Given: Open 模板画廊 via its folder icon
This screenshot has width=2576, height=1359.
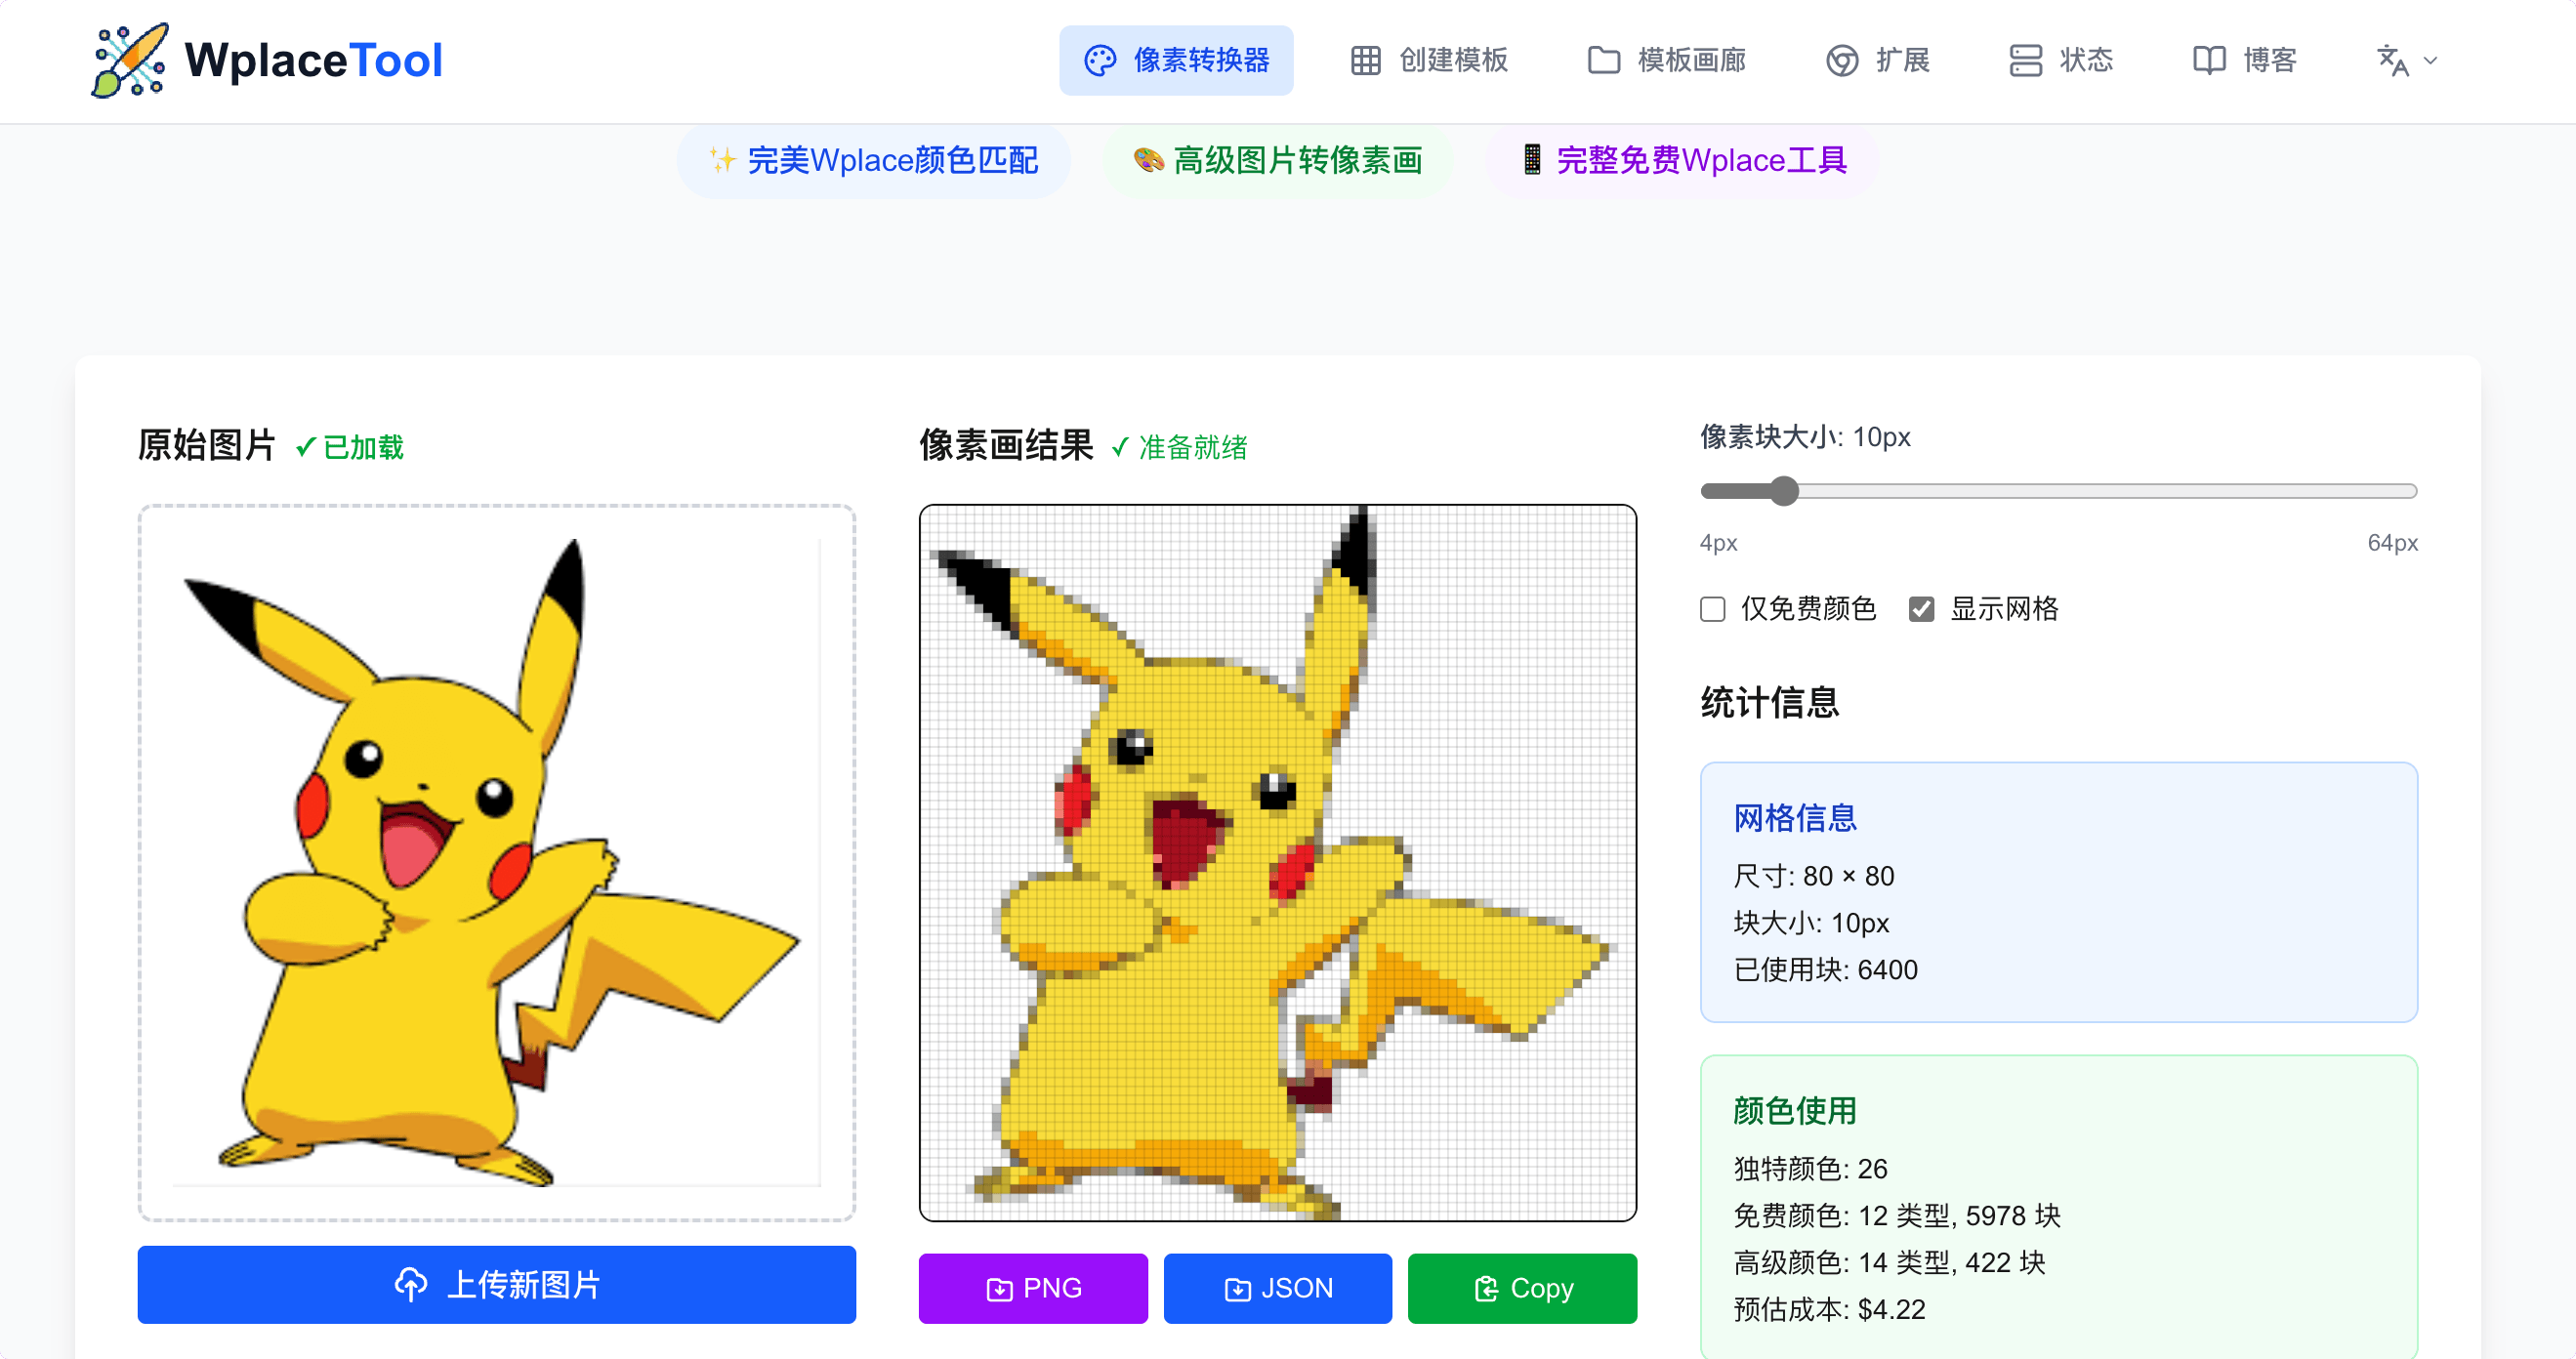Looking at the screenshot, I should (1604, 60).
